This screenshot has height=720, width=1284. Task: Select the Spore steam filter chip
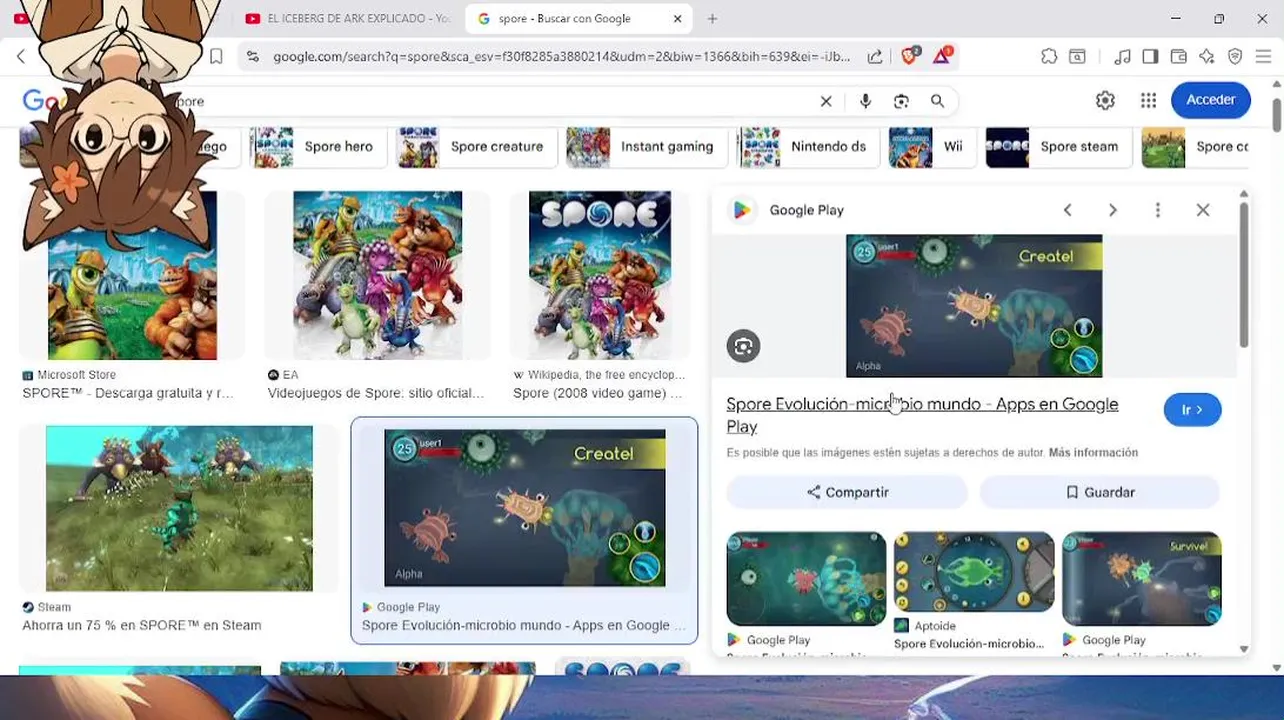pos(1057,147)
